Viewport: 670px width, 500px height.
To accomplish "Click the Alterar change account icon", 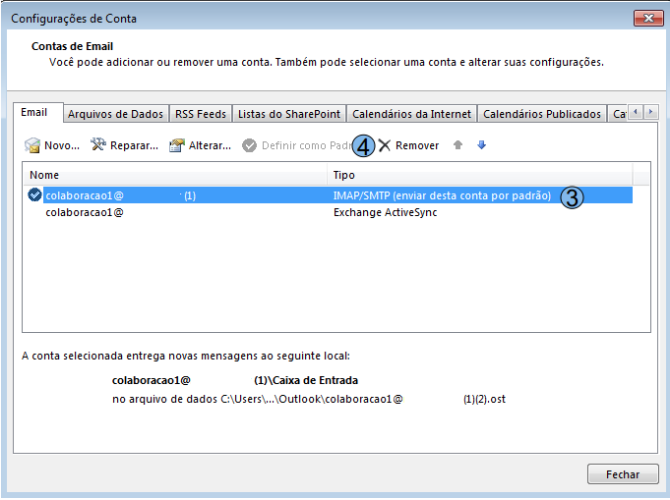I will tap(176, 146).
